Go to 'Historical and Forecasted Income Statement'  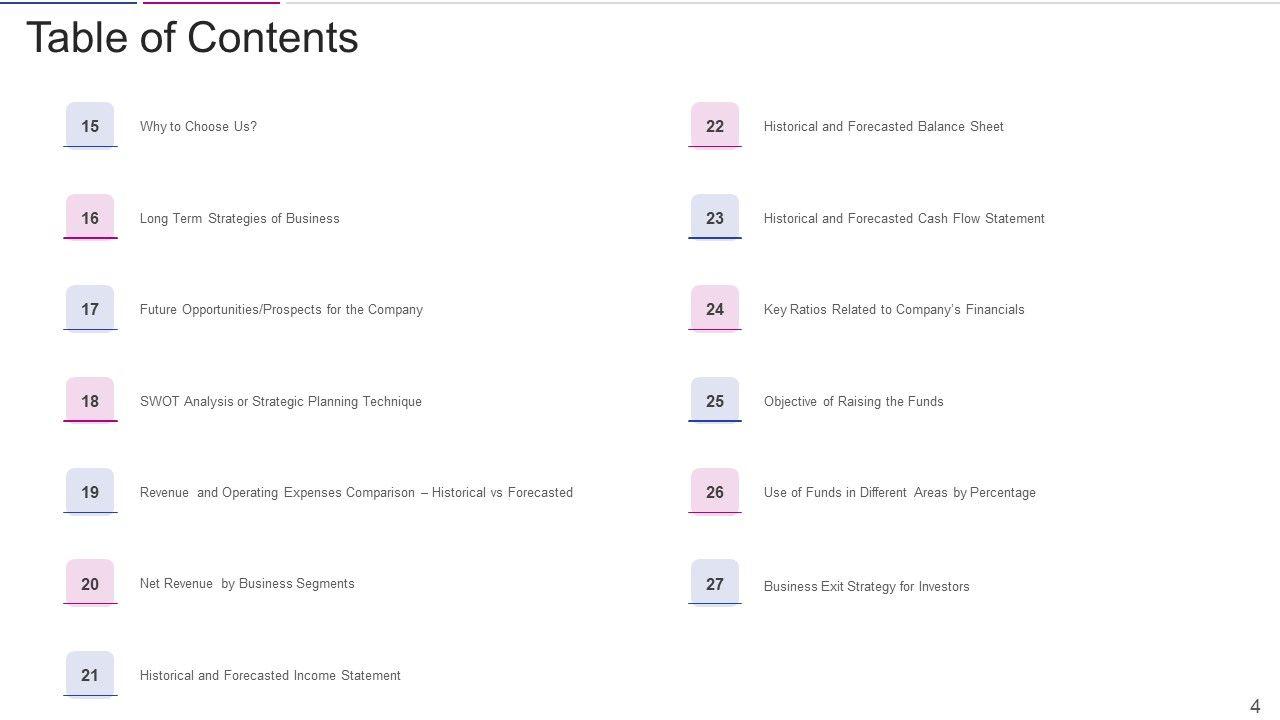270,676
